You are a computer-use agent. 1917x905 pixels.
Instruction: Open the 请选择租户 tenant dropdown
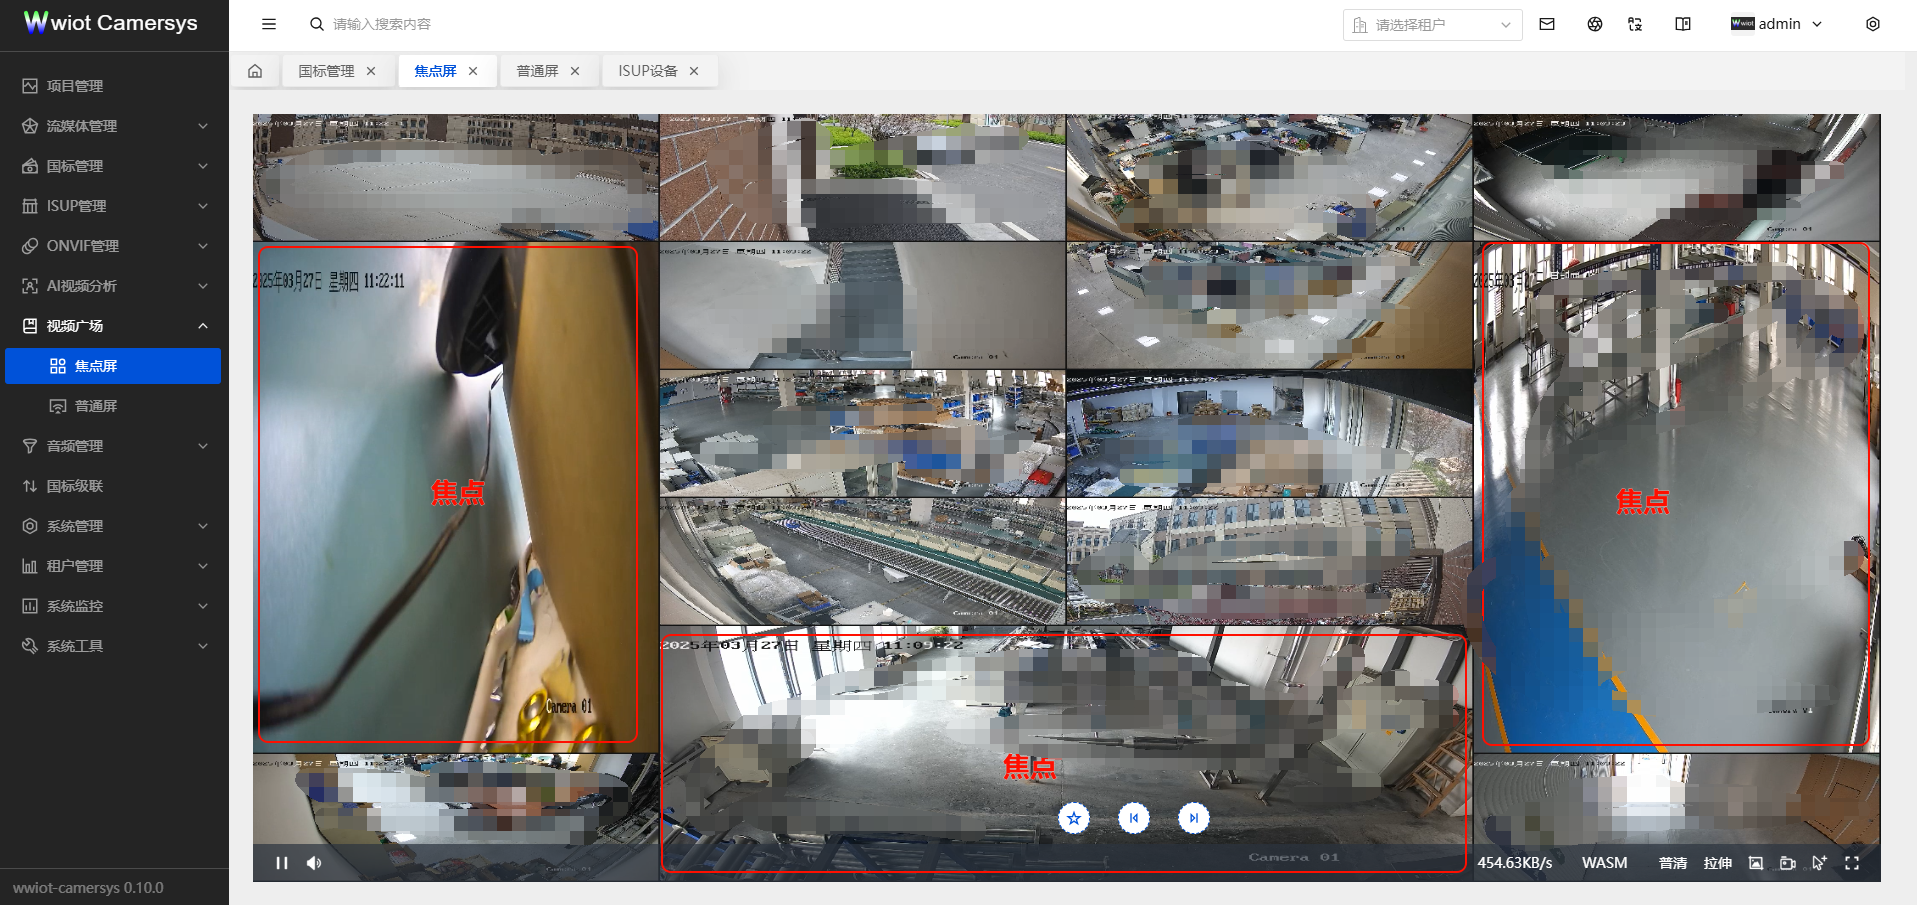pos(1431,25)
